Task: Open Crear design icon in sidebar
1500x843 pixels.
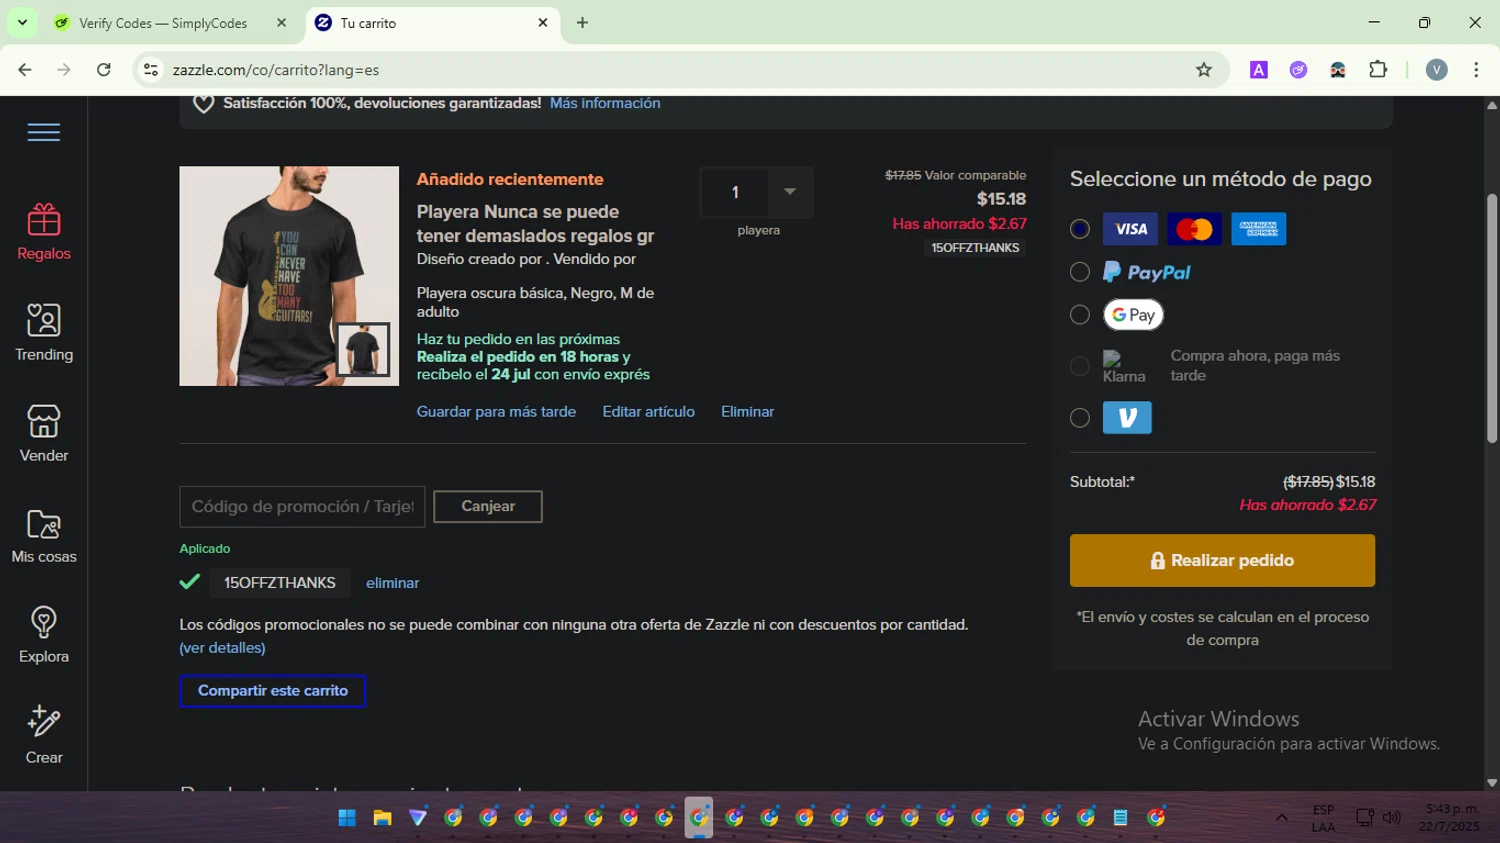Action: 44,721
